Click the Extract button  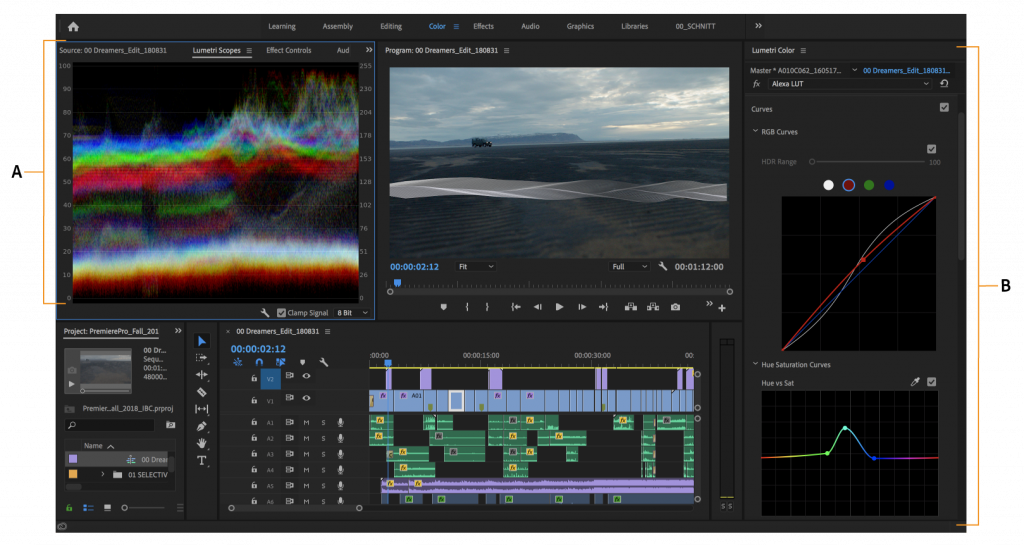click(652, 307)
